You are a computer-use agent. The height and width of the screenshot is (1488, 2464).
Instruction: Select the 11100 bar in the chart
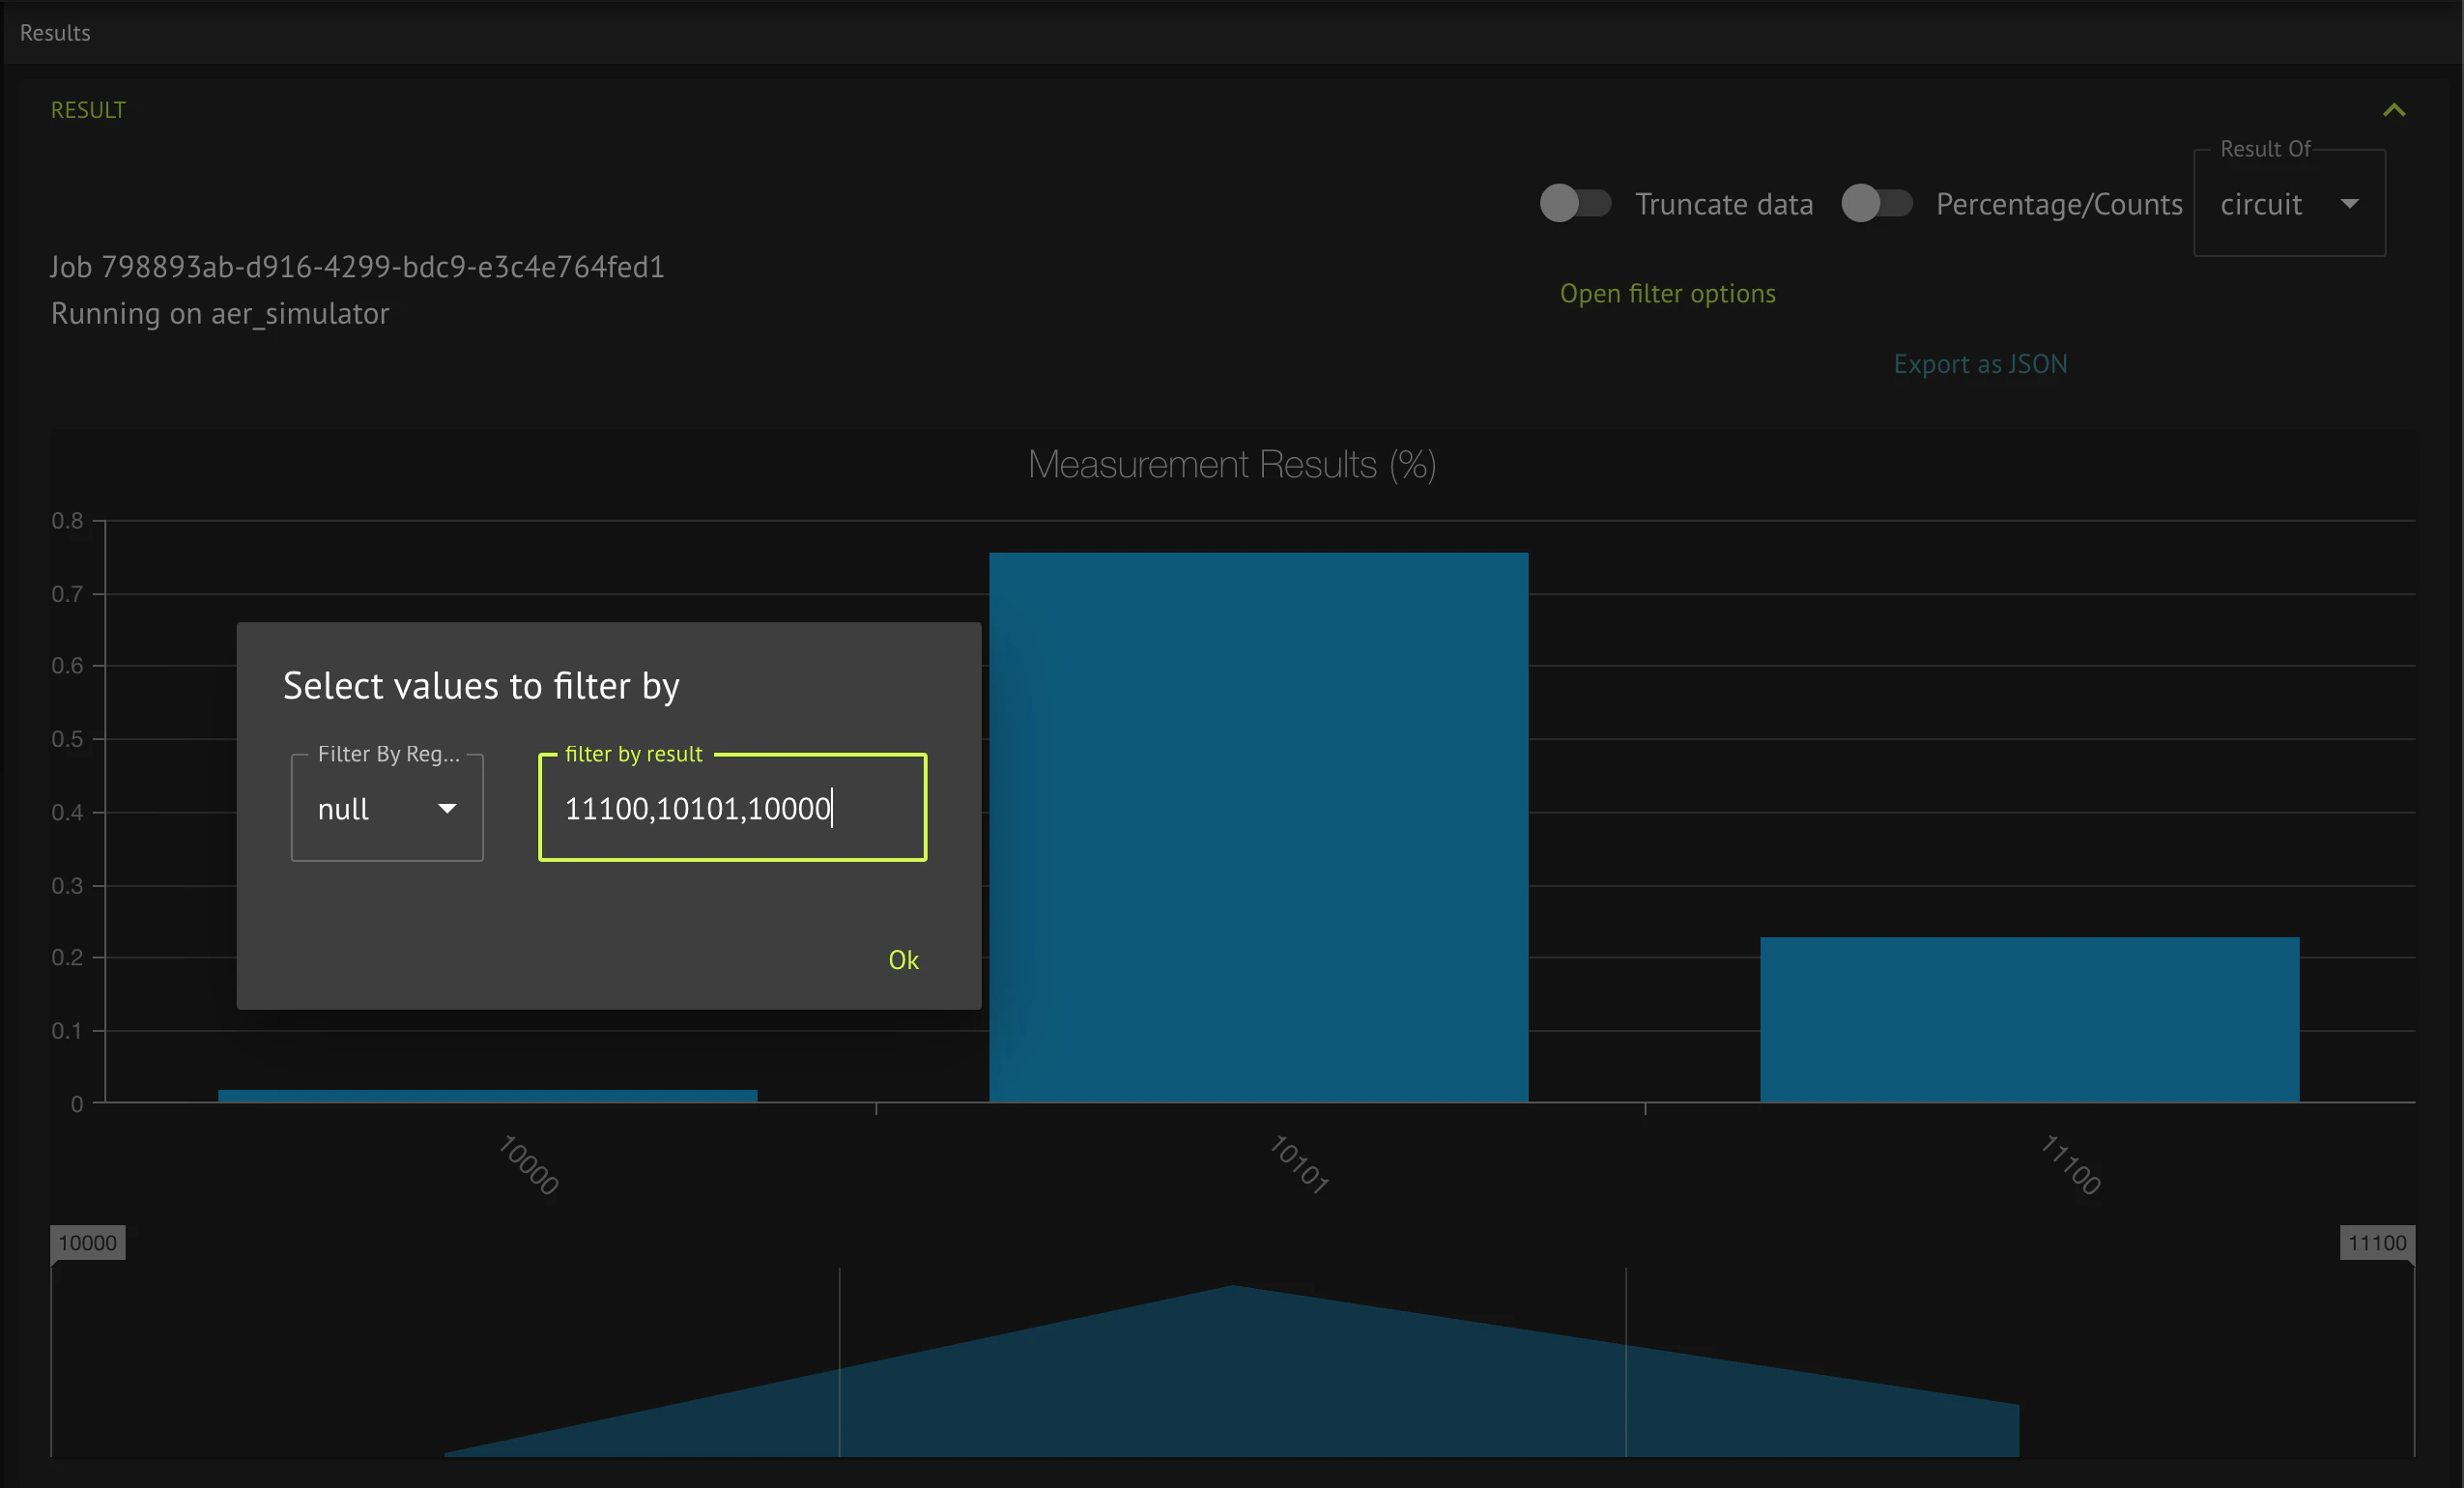pyautogui.click(x=2029, y=1020)
